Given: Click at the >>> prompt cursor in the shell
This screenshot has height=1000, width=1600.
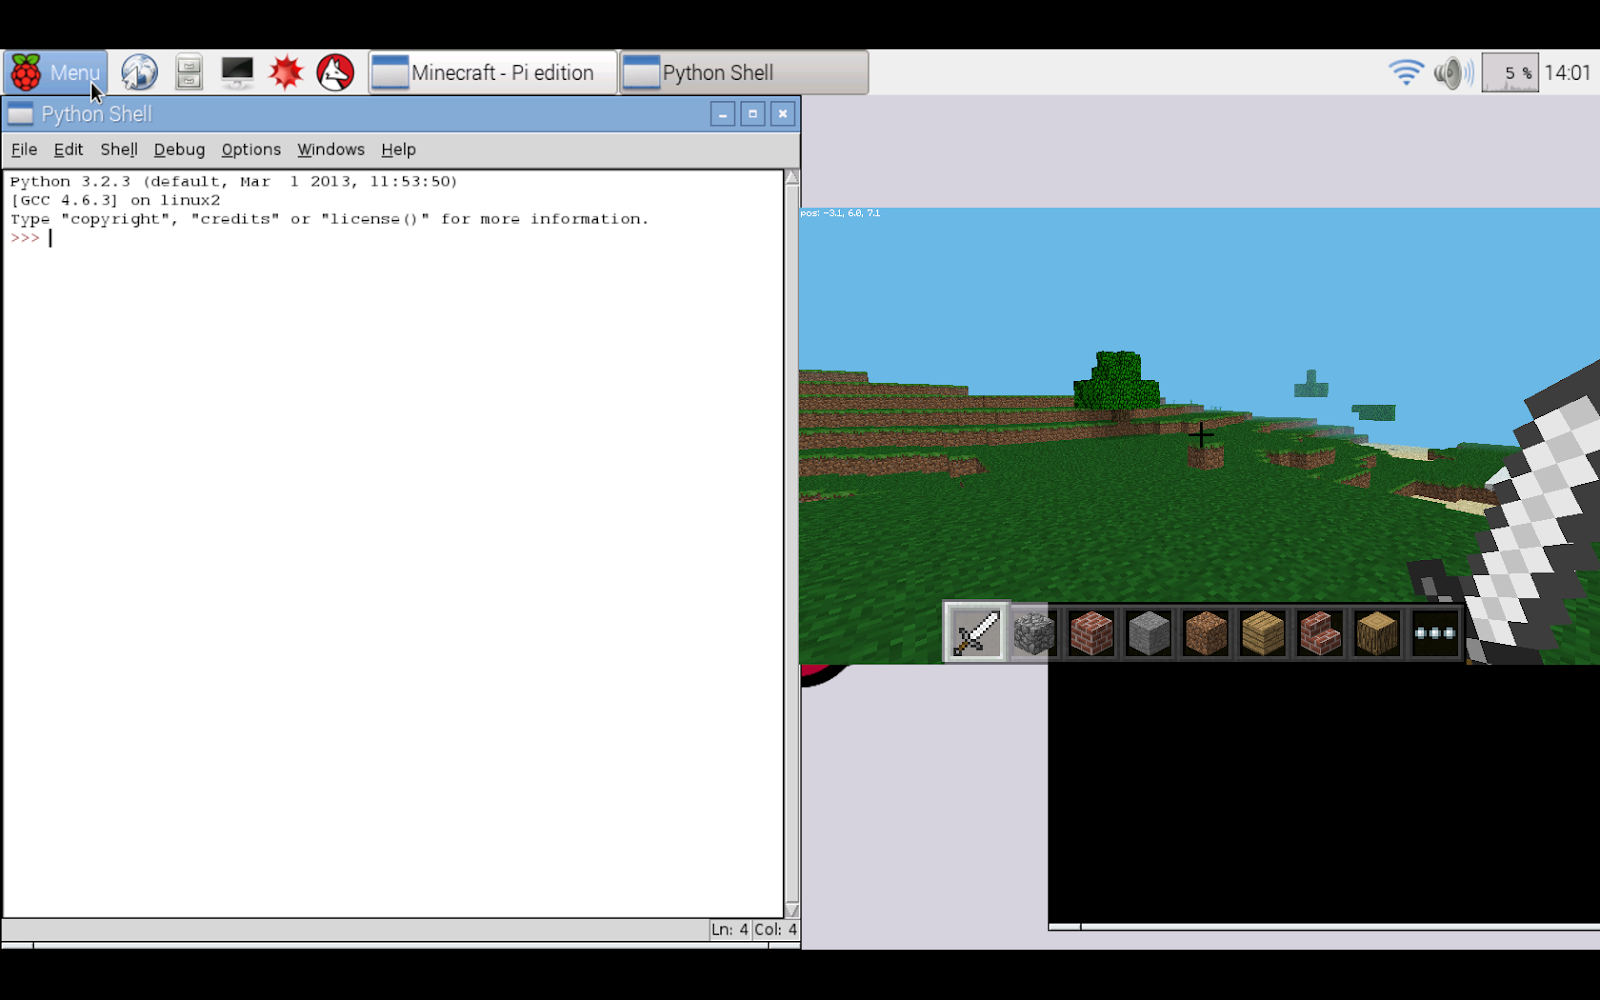Looking at the screenshot, I should pos(50,238).
